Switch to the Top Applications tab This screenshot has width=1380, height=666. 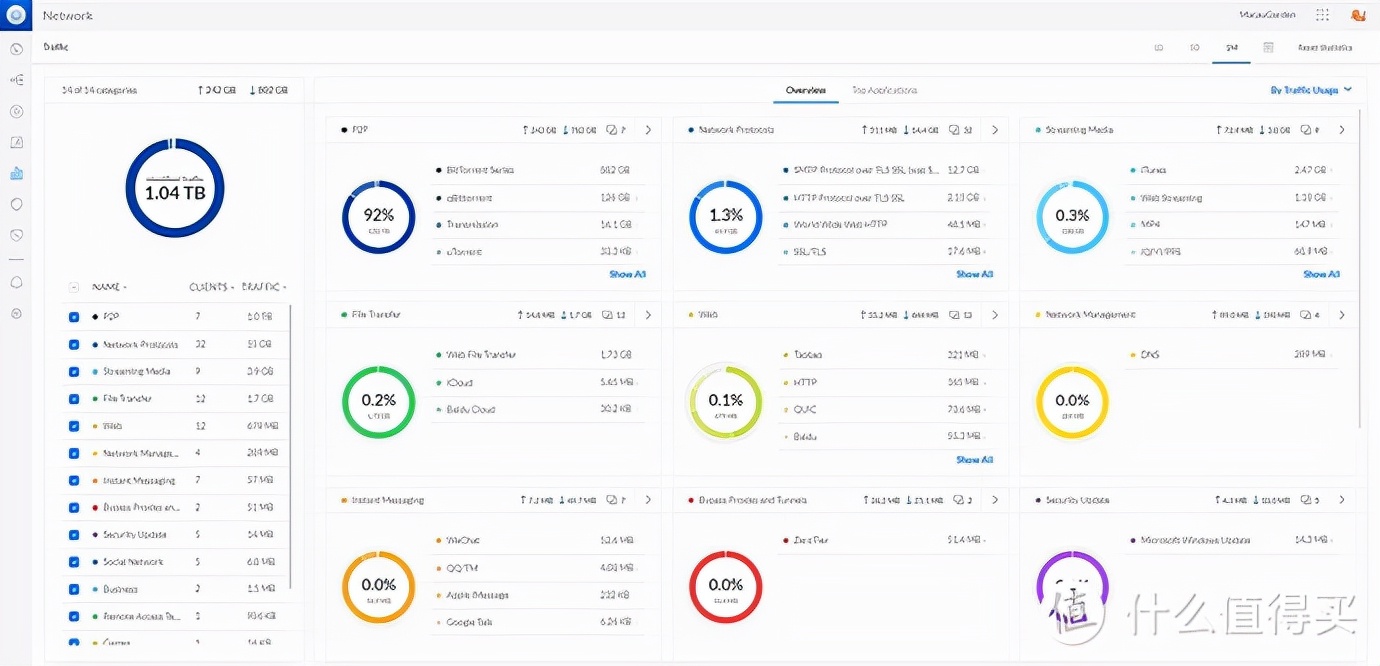coord(884,90)
